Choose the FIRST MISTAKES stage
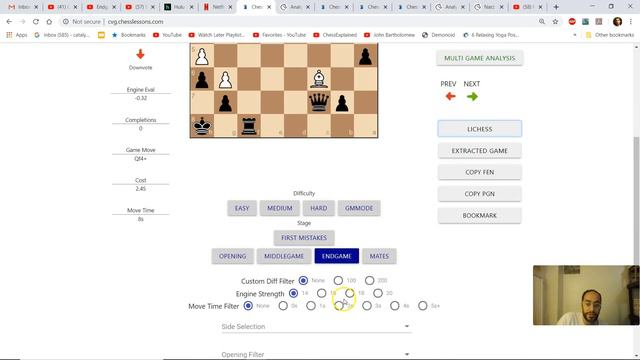640x360 pixels. (x=304, y=238)
